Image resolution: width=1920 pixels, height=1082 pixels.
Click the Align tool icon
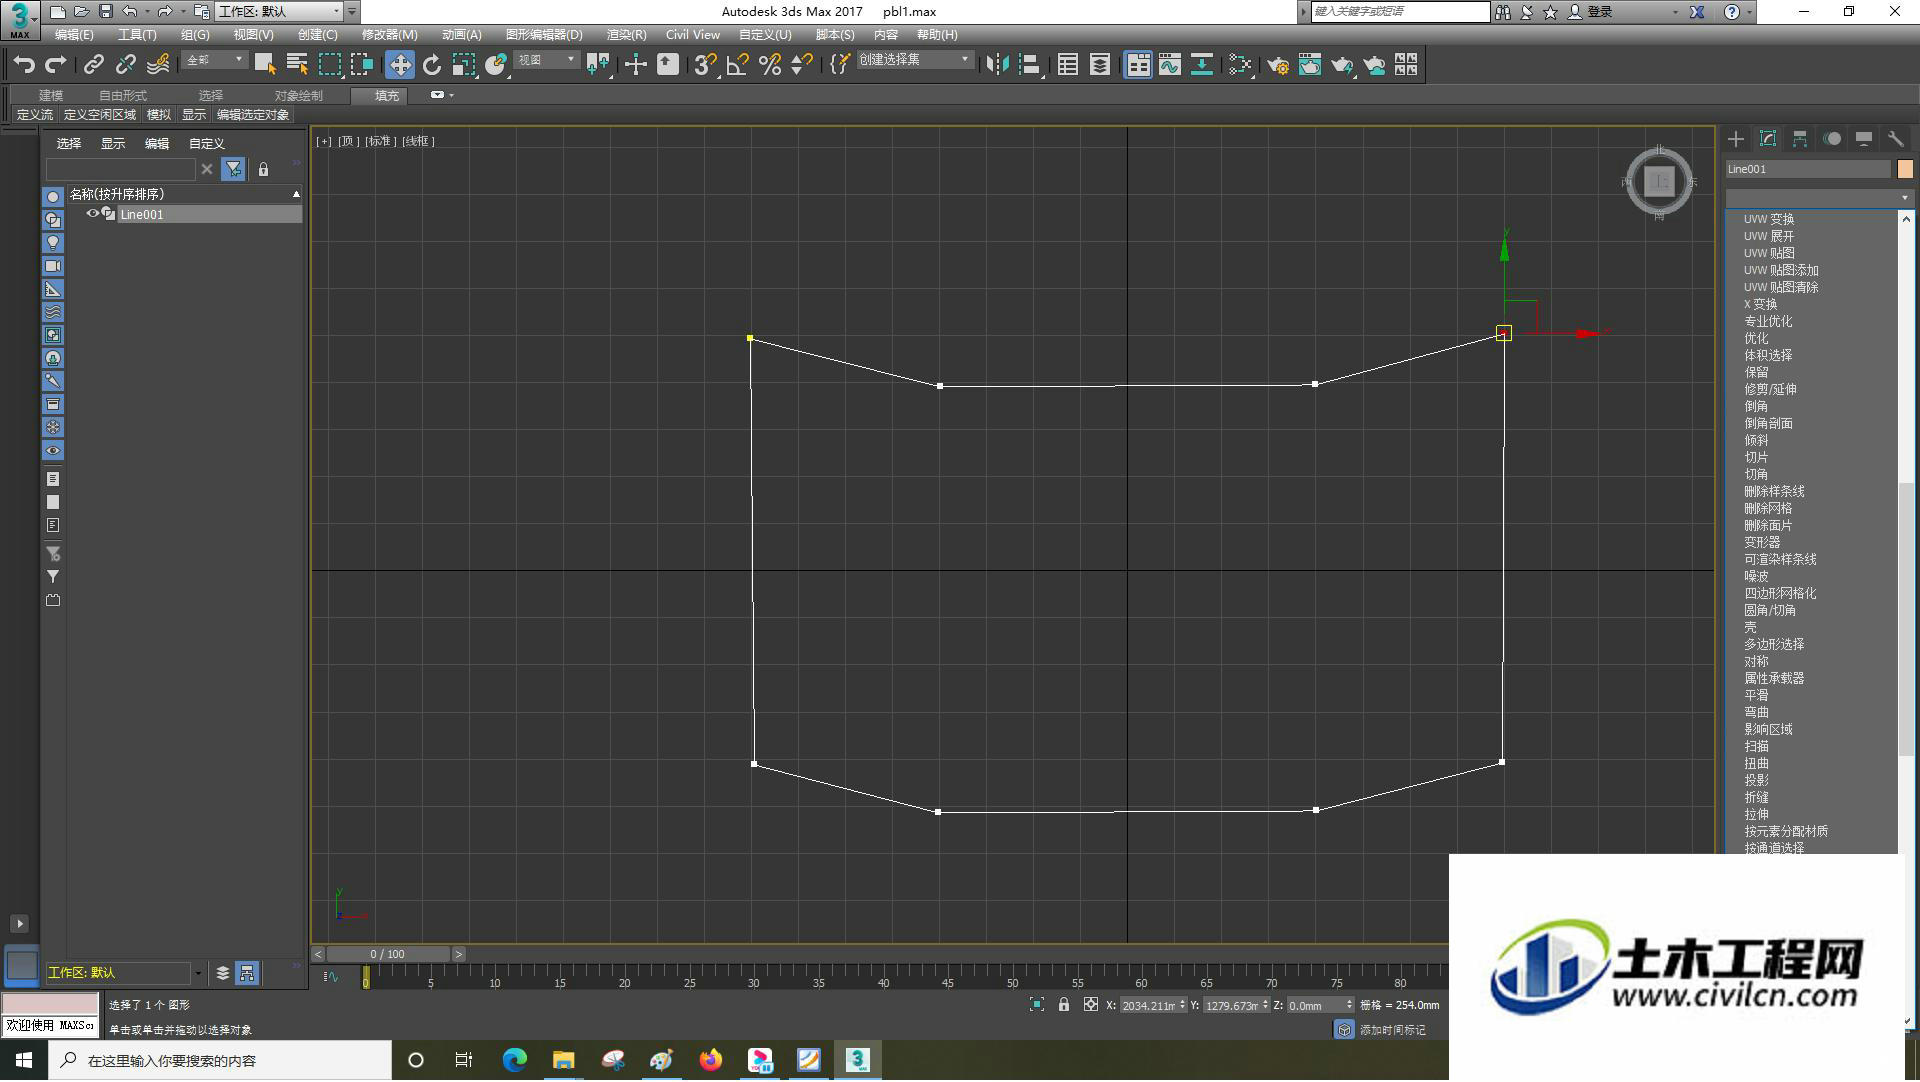coord(1029,65)
